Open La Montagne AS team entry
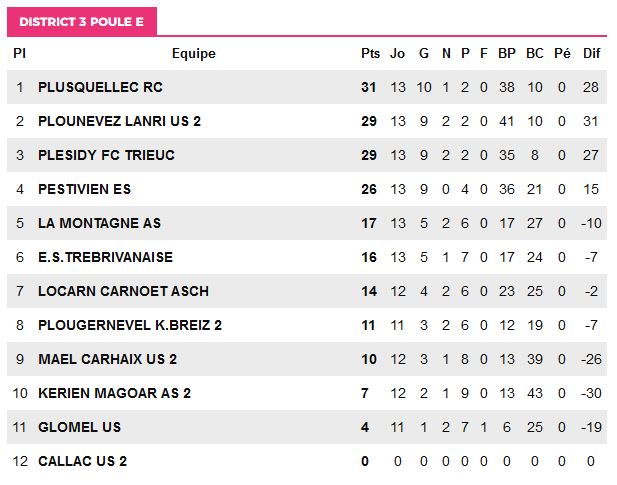The width and height of the screenshot is (617, 485). pos(100,223)
